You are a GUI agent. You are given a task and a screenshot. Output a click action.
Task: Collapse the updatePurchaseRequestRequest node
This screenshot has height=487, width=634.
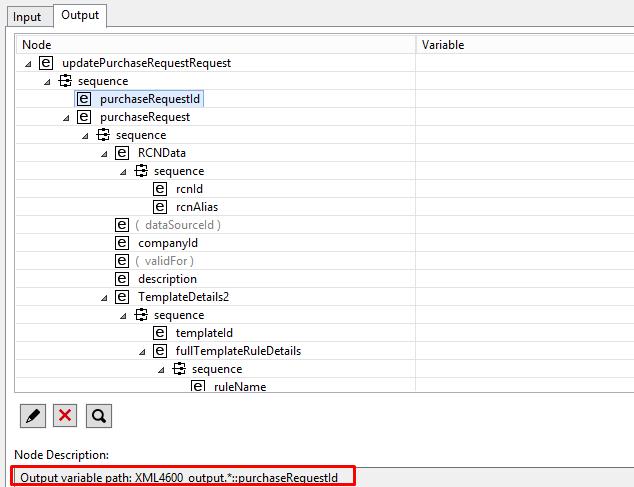point(28,64)
